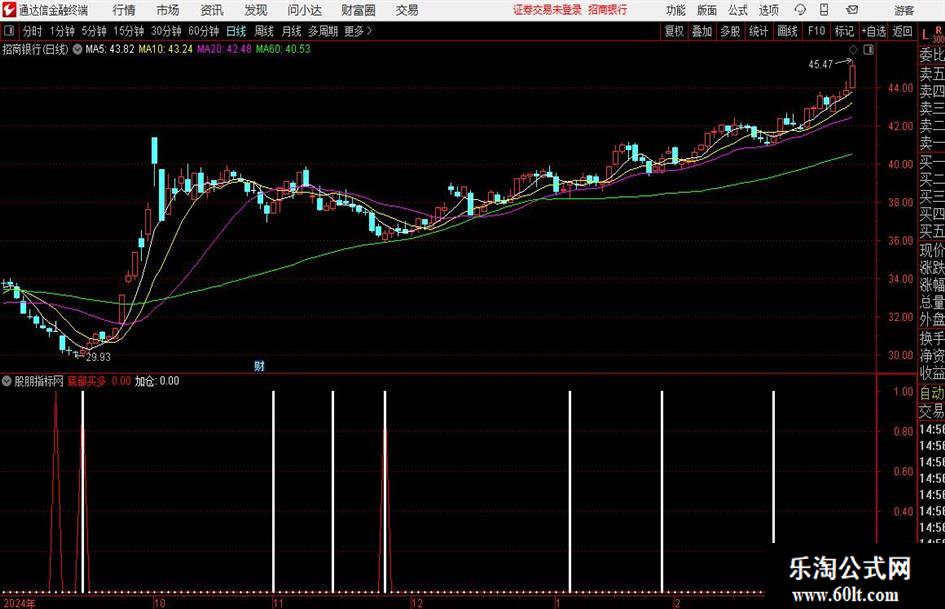945x609 pixels.
Task: Switch to 60分钟 period
Action: pos(204,31)
